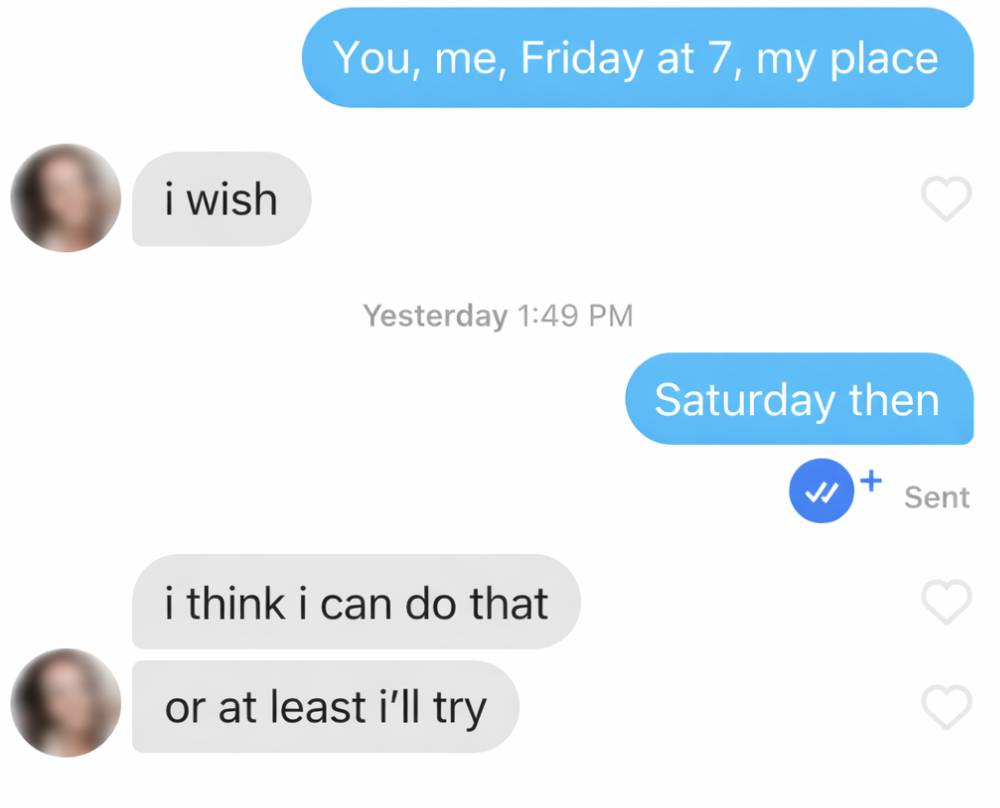Like the "i wish" message with its heart icon
The width and height of the screenshot is (1000, 808).
(x=946, y=199)
